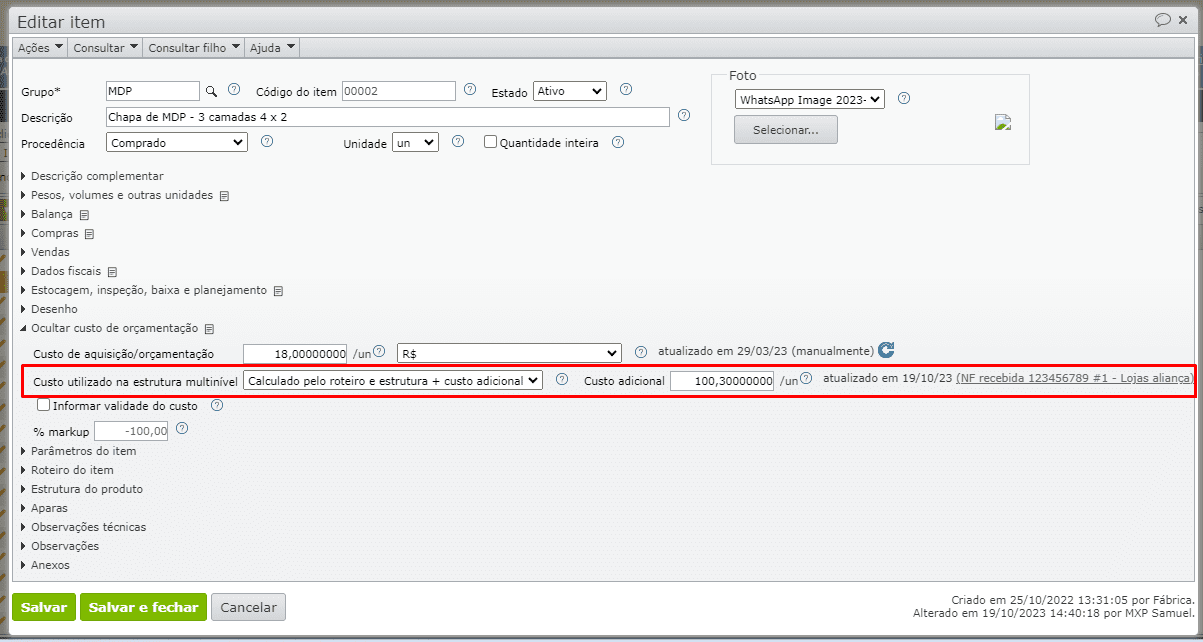1203x642 pixels.
Task: Click the Grupo input field
Action: pyautogui.click(x=153, y=91)
